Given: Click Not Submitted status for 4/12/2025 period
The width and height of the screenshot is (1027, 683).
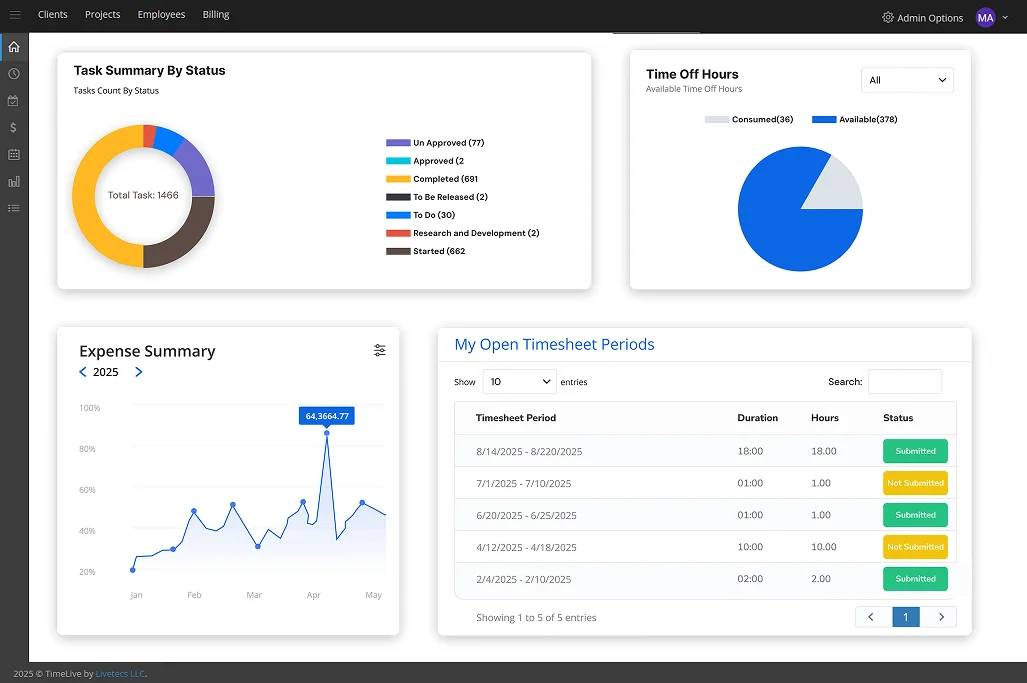Looking at the screenshot, I should click(x=915, y=547).
